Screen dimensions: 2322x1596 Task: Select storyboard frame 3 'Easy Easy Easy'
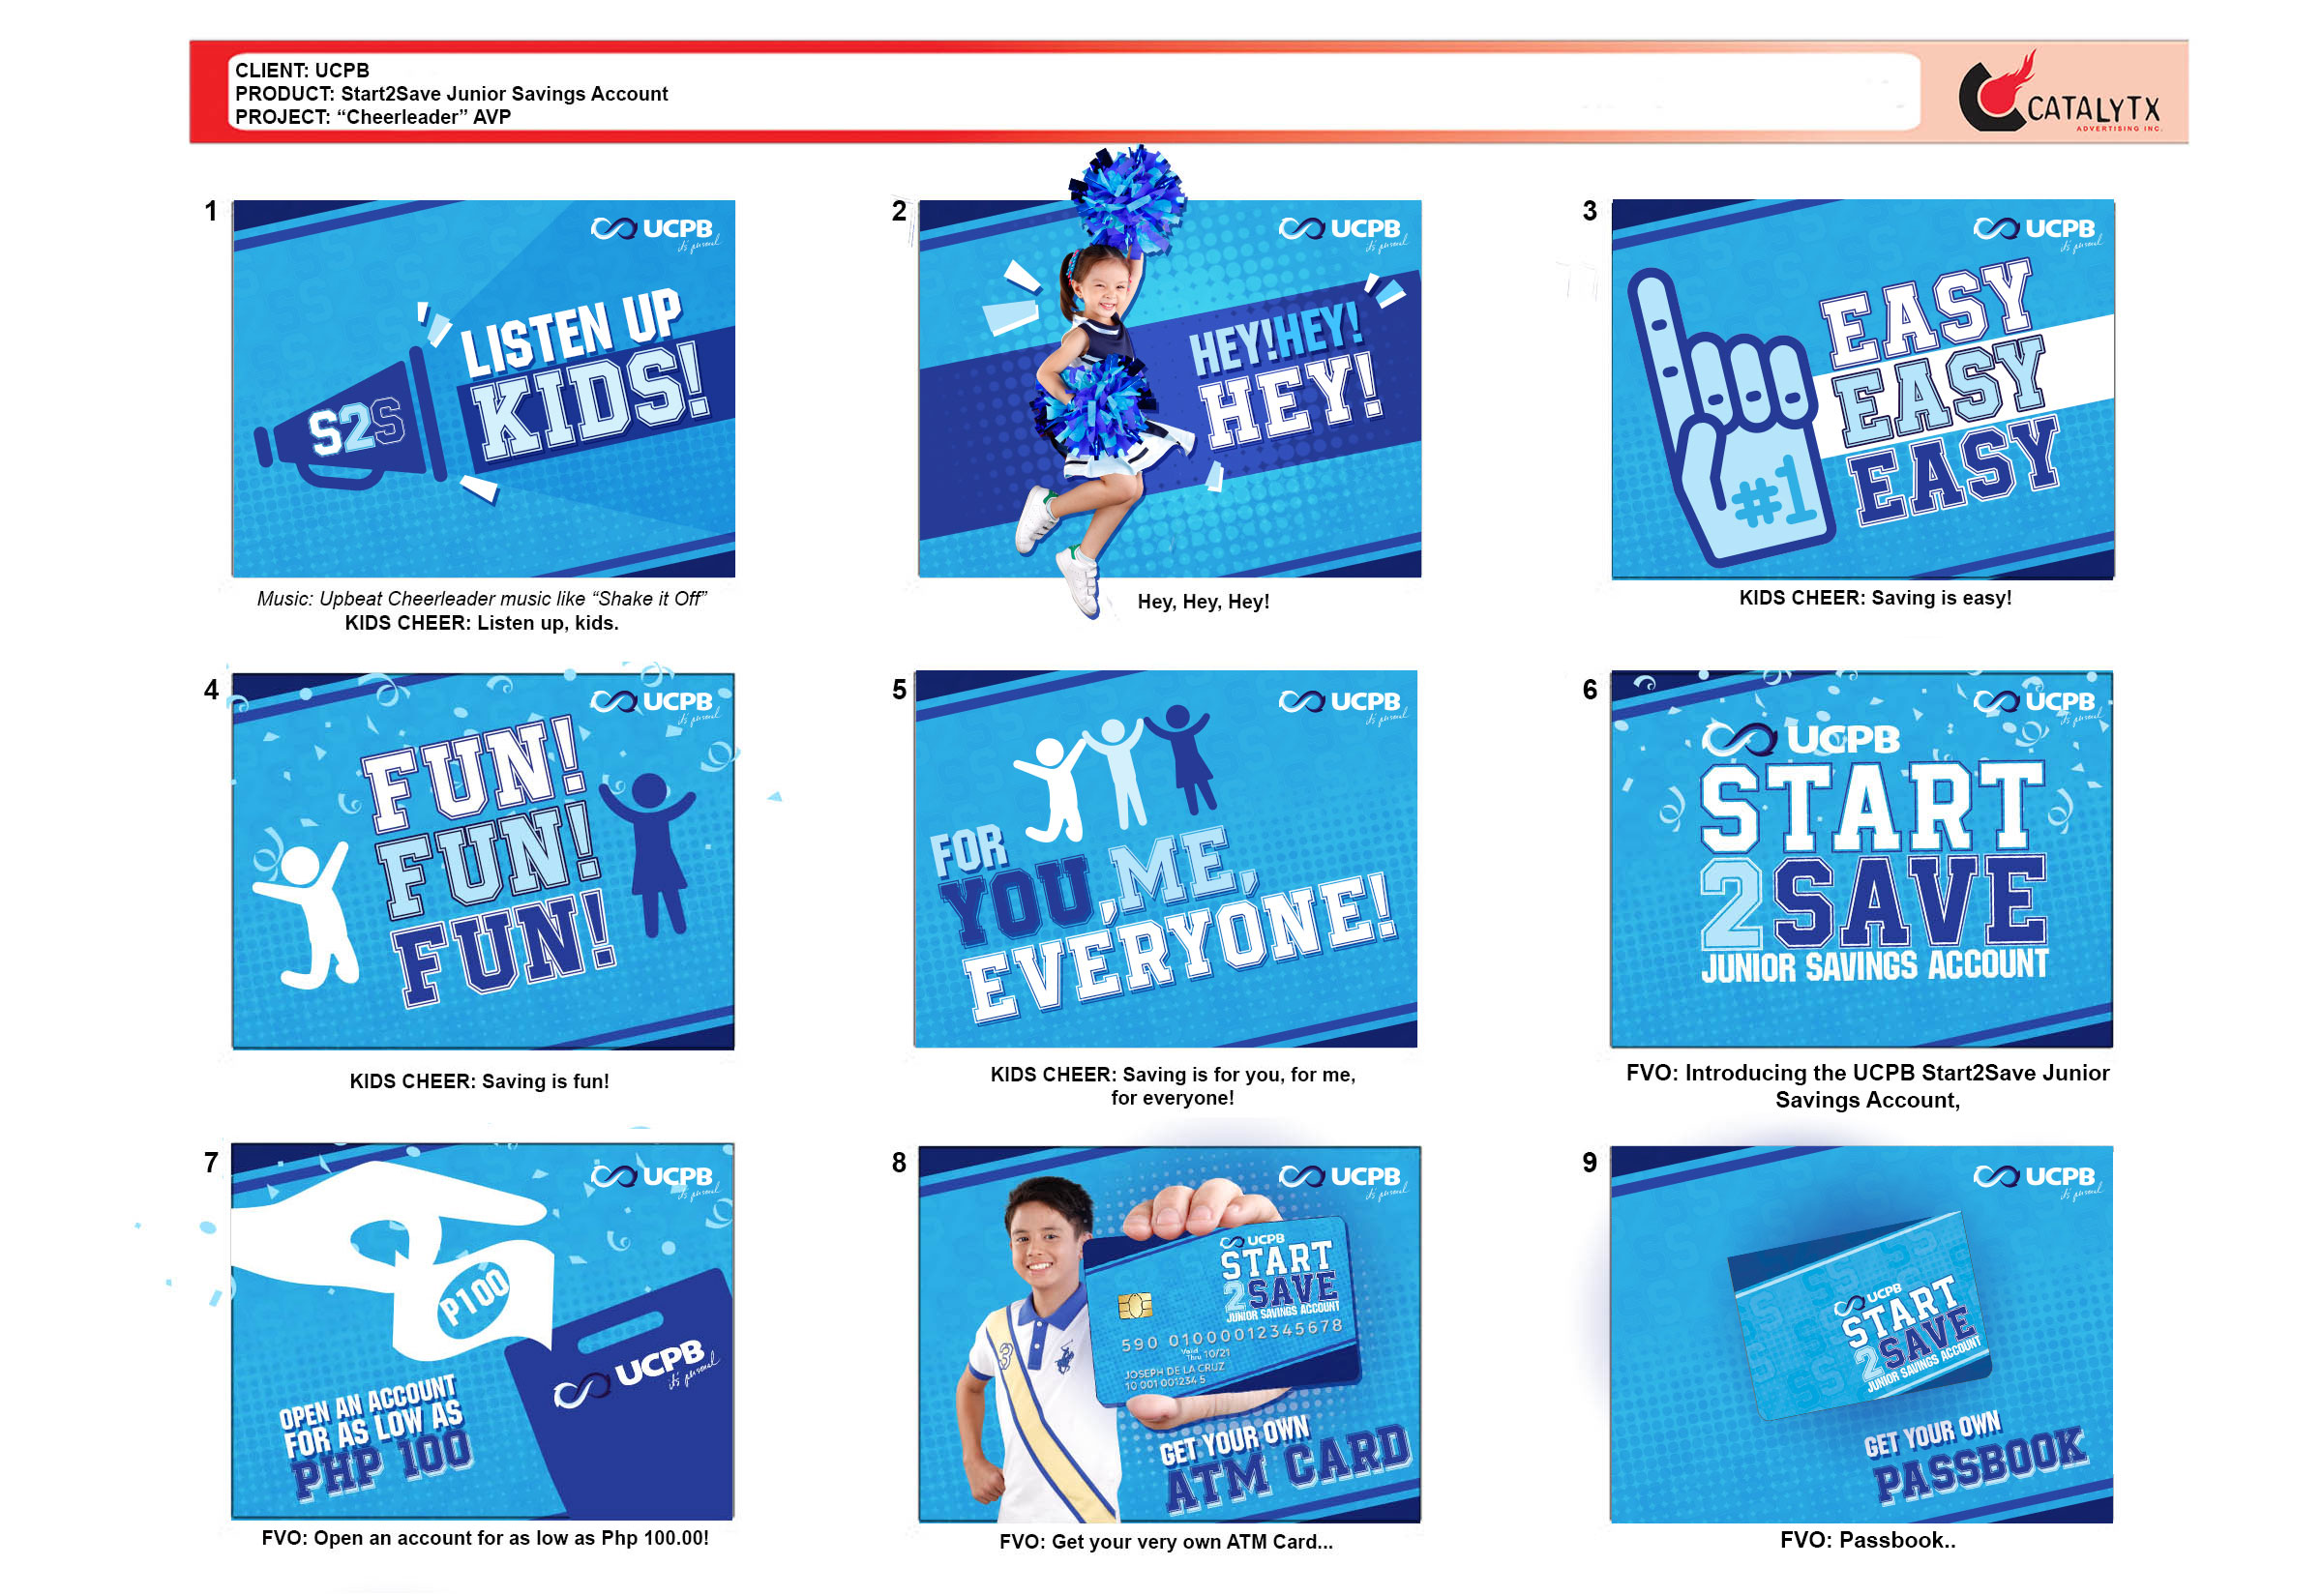[1862, 388]
